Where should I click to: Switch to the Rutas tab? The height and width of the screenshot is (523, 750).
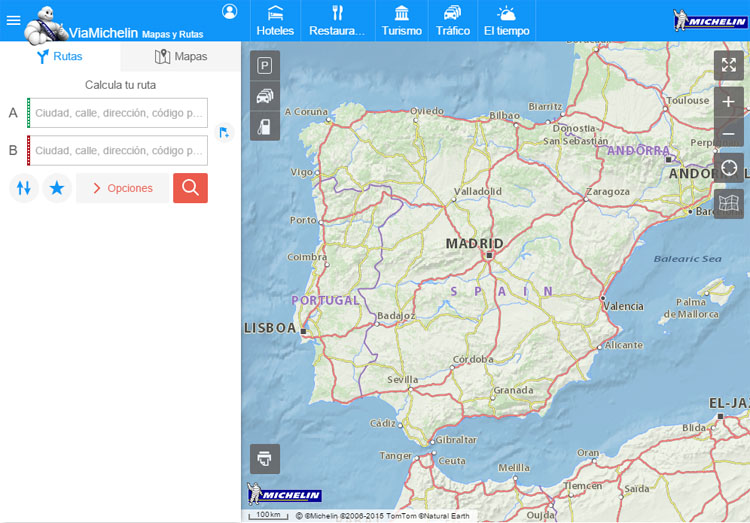click(x=60, y=56)
